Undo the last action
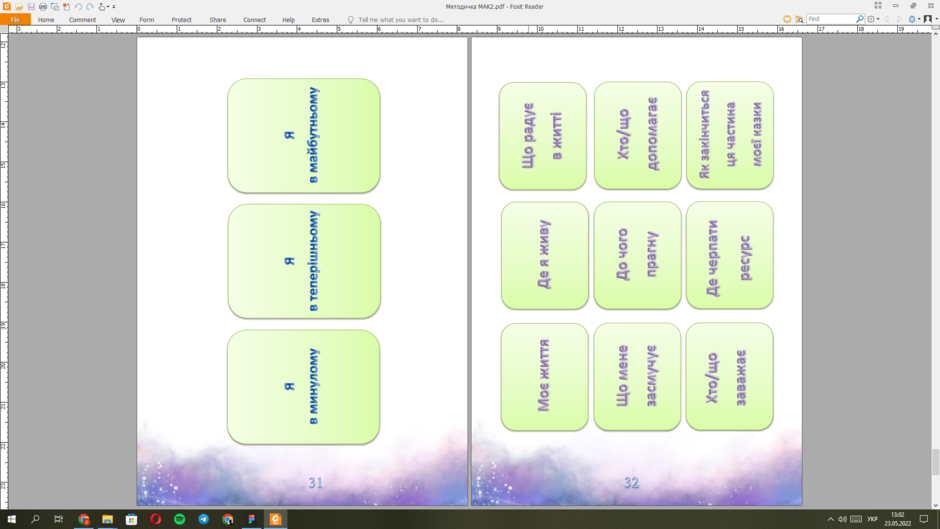Screen dimensions: 940x529 pyautogui.click(x=78, y=7)
